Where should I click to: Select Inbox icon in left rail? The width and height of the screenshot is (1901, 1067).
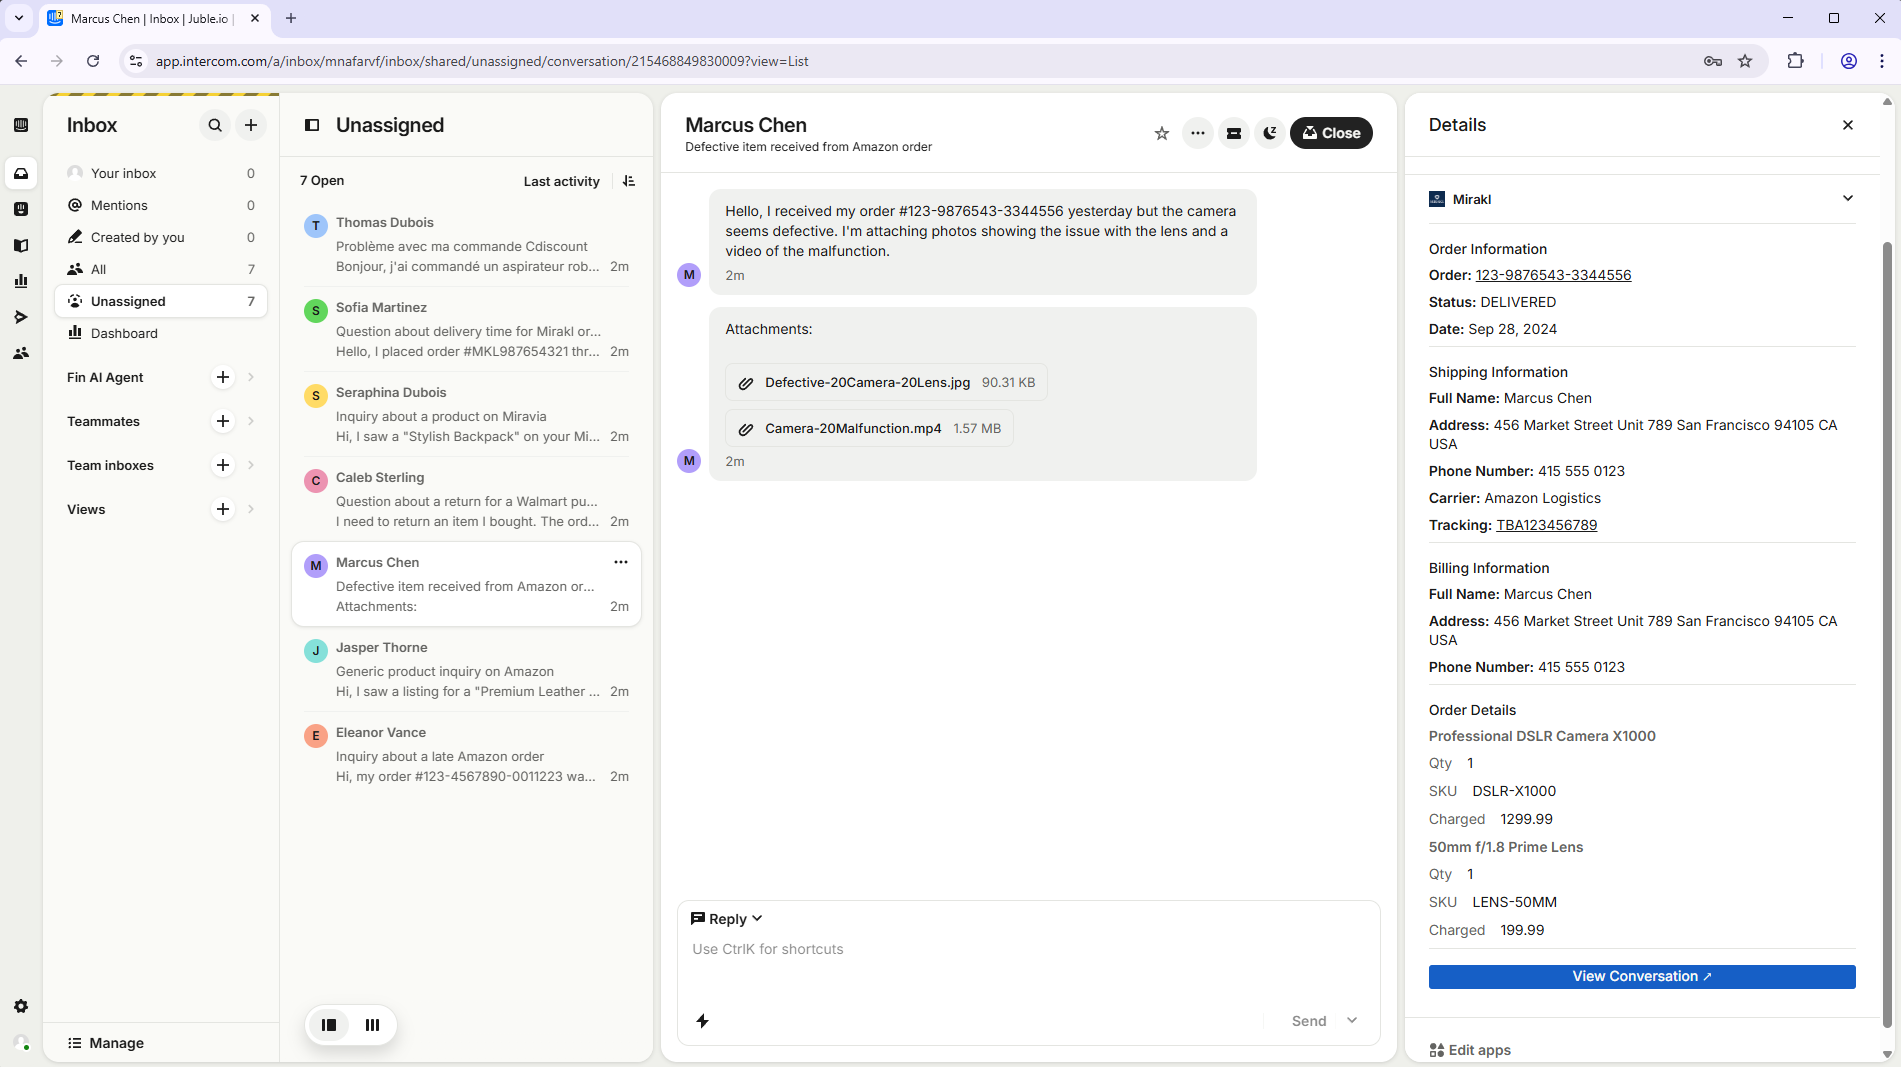click(21, 173)
